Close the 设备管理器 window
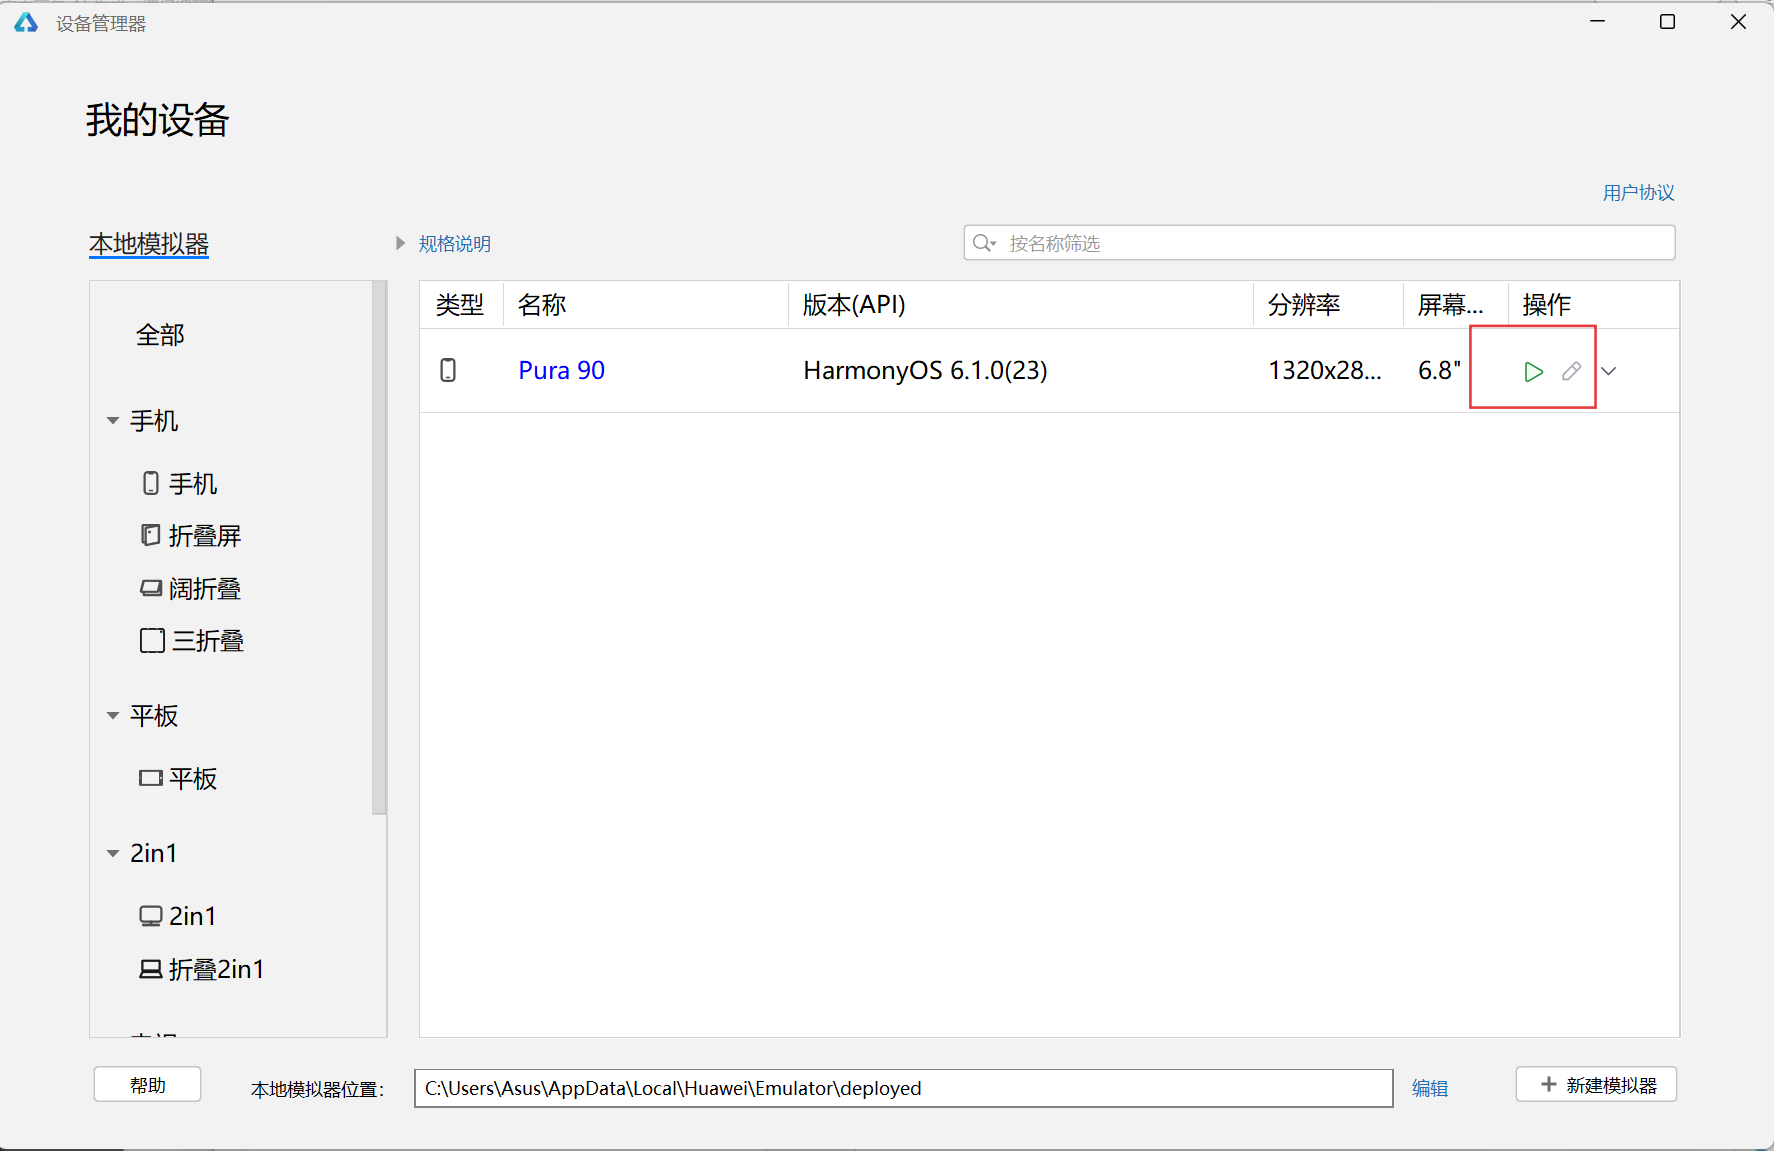Screen dimensions: 1774x1151 (x=1738, y=22)
